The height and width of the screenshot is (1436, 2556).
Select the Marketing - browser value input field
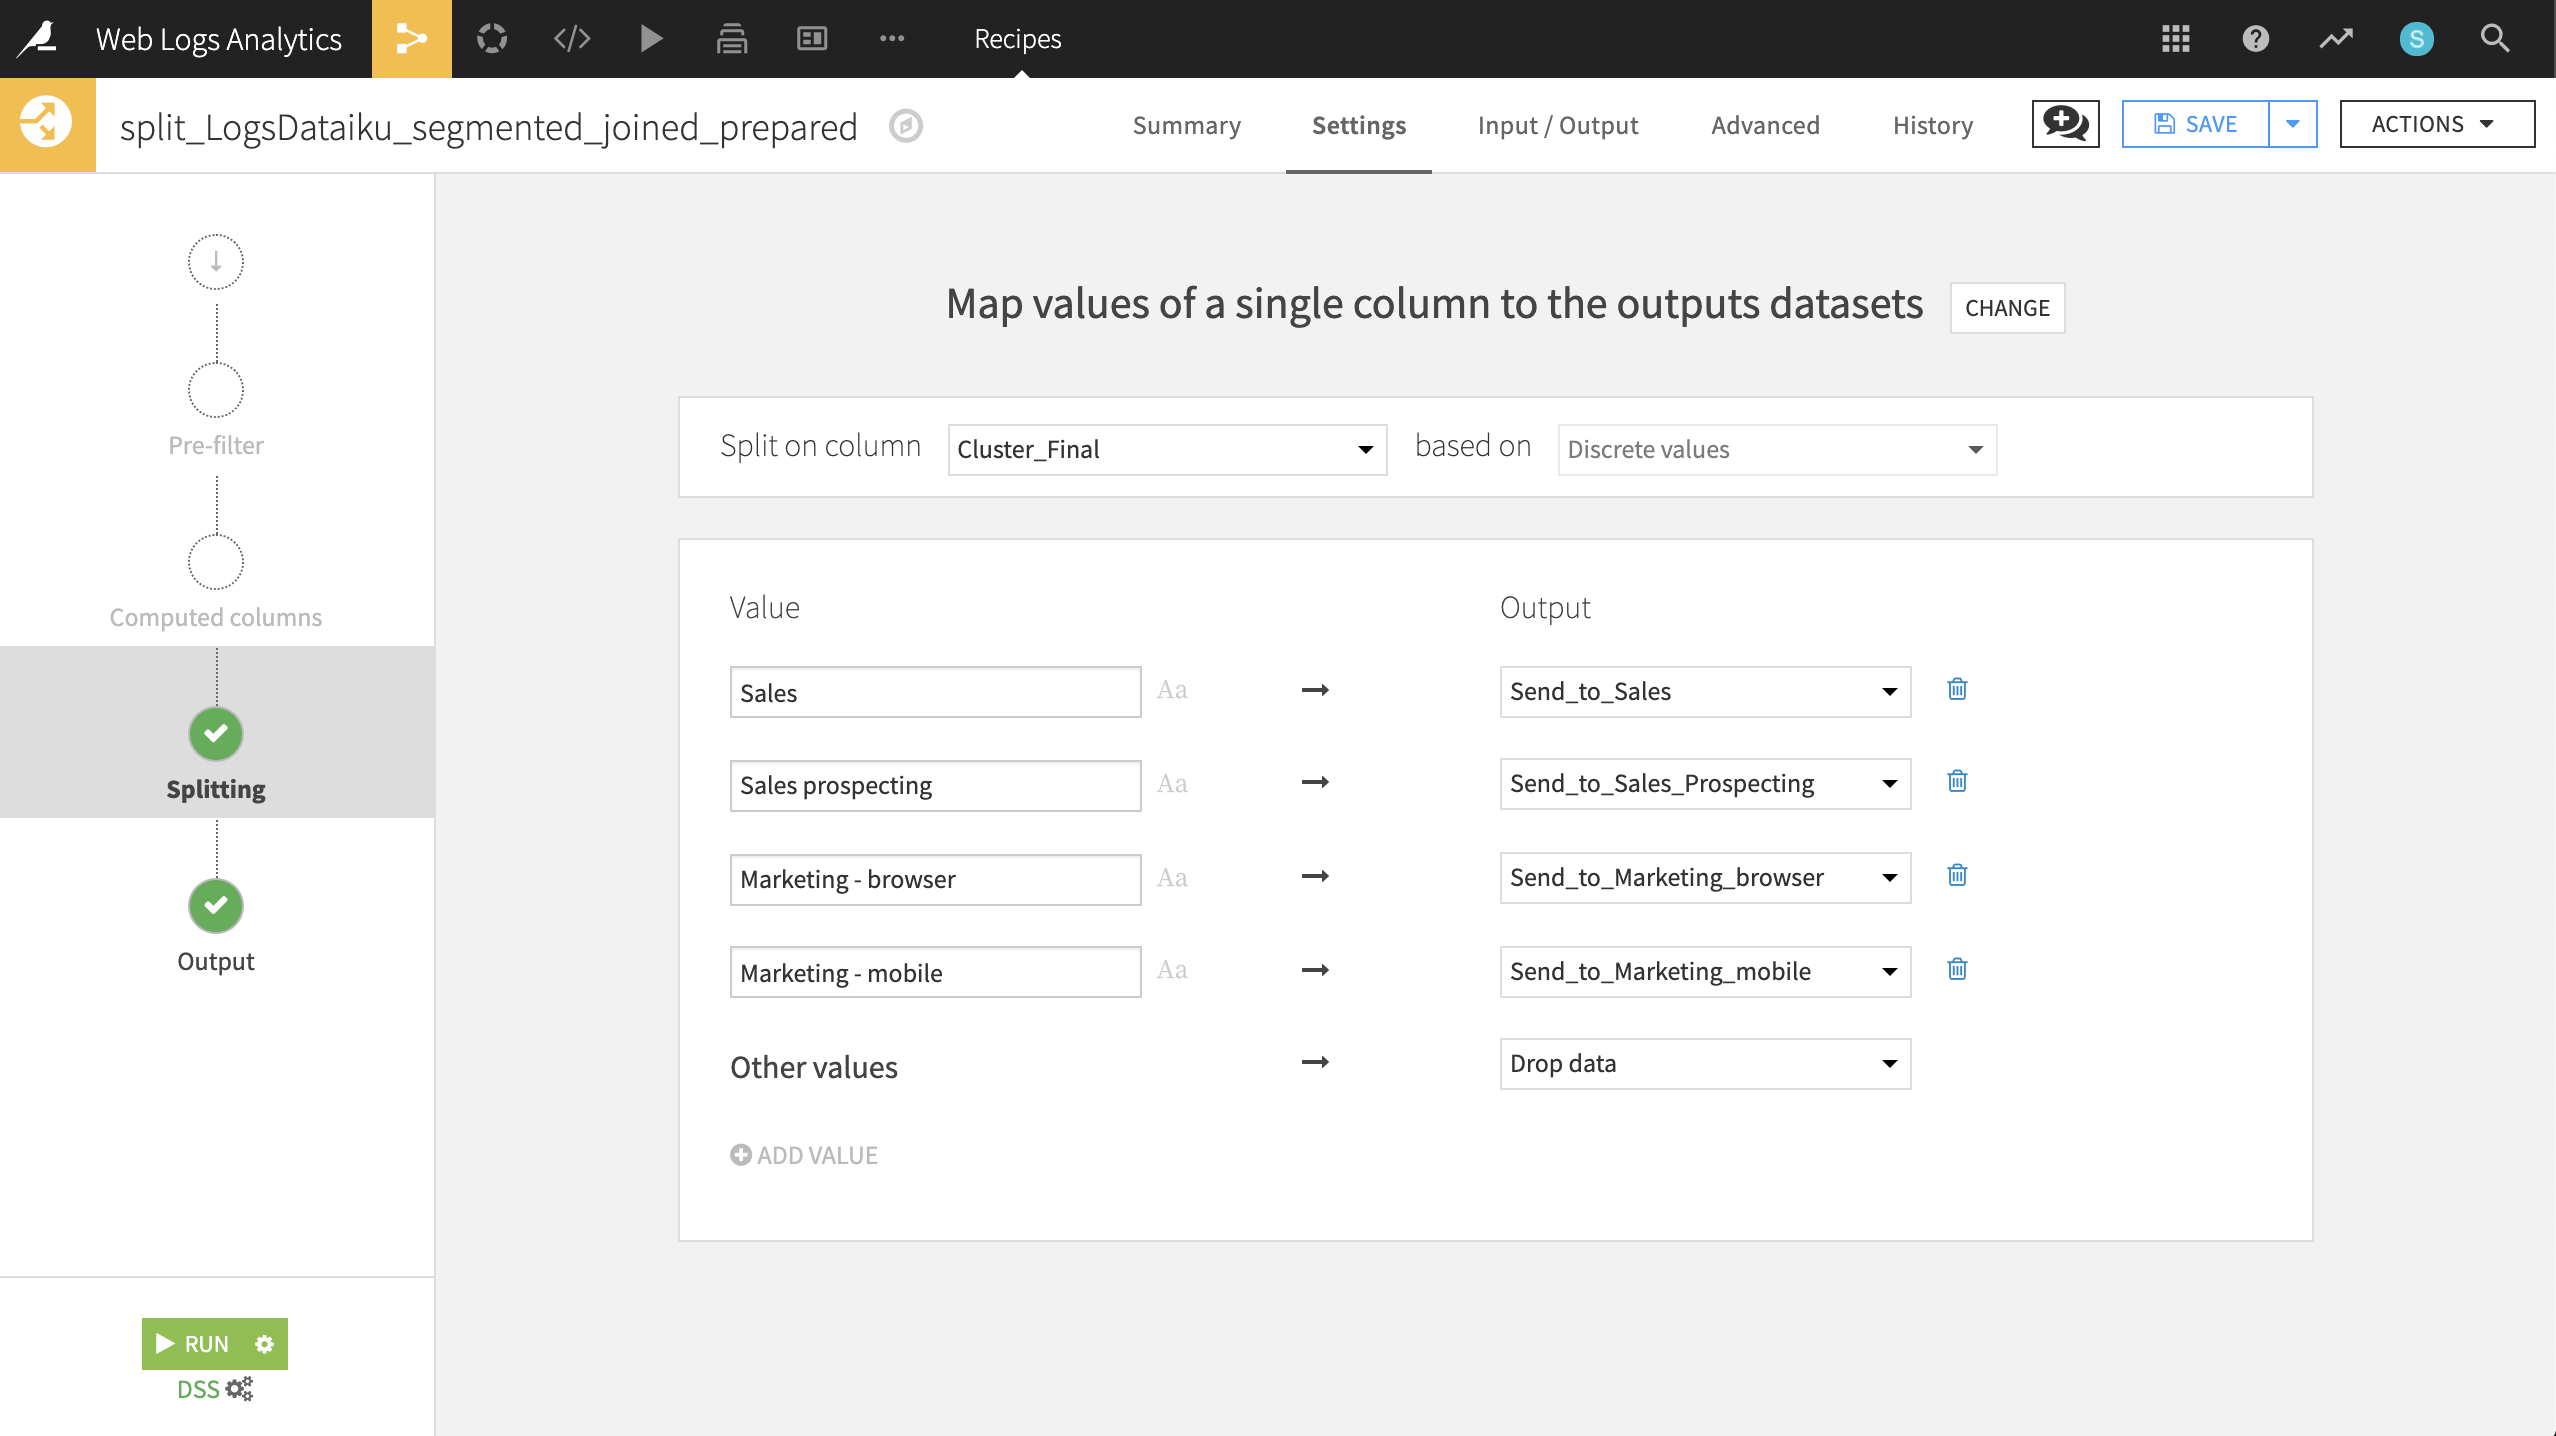coord(935,879)
